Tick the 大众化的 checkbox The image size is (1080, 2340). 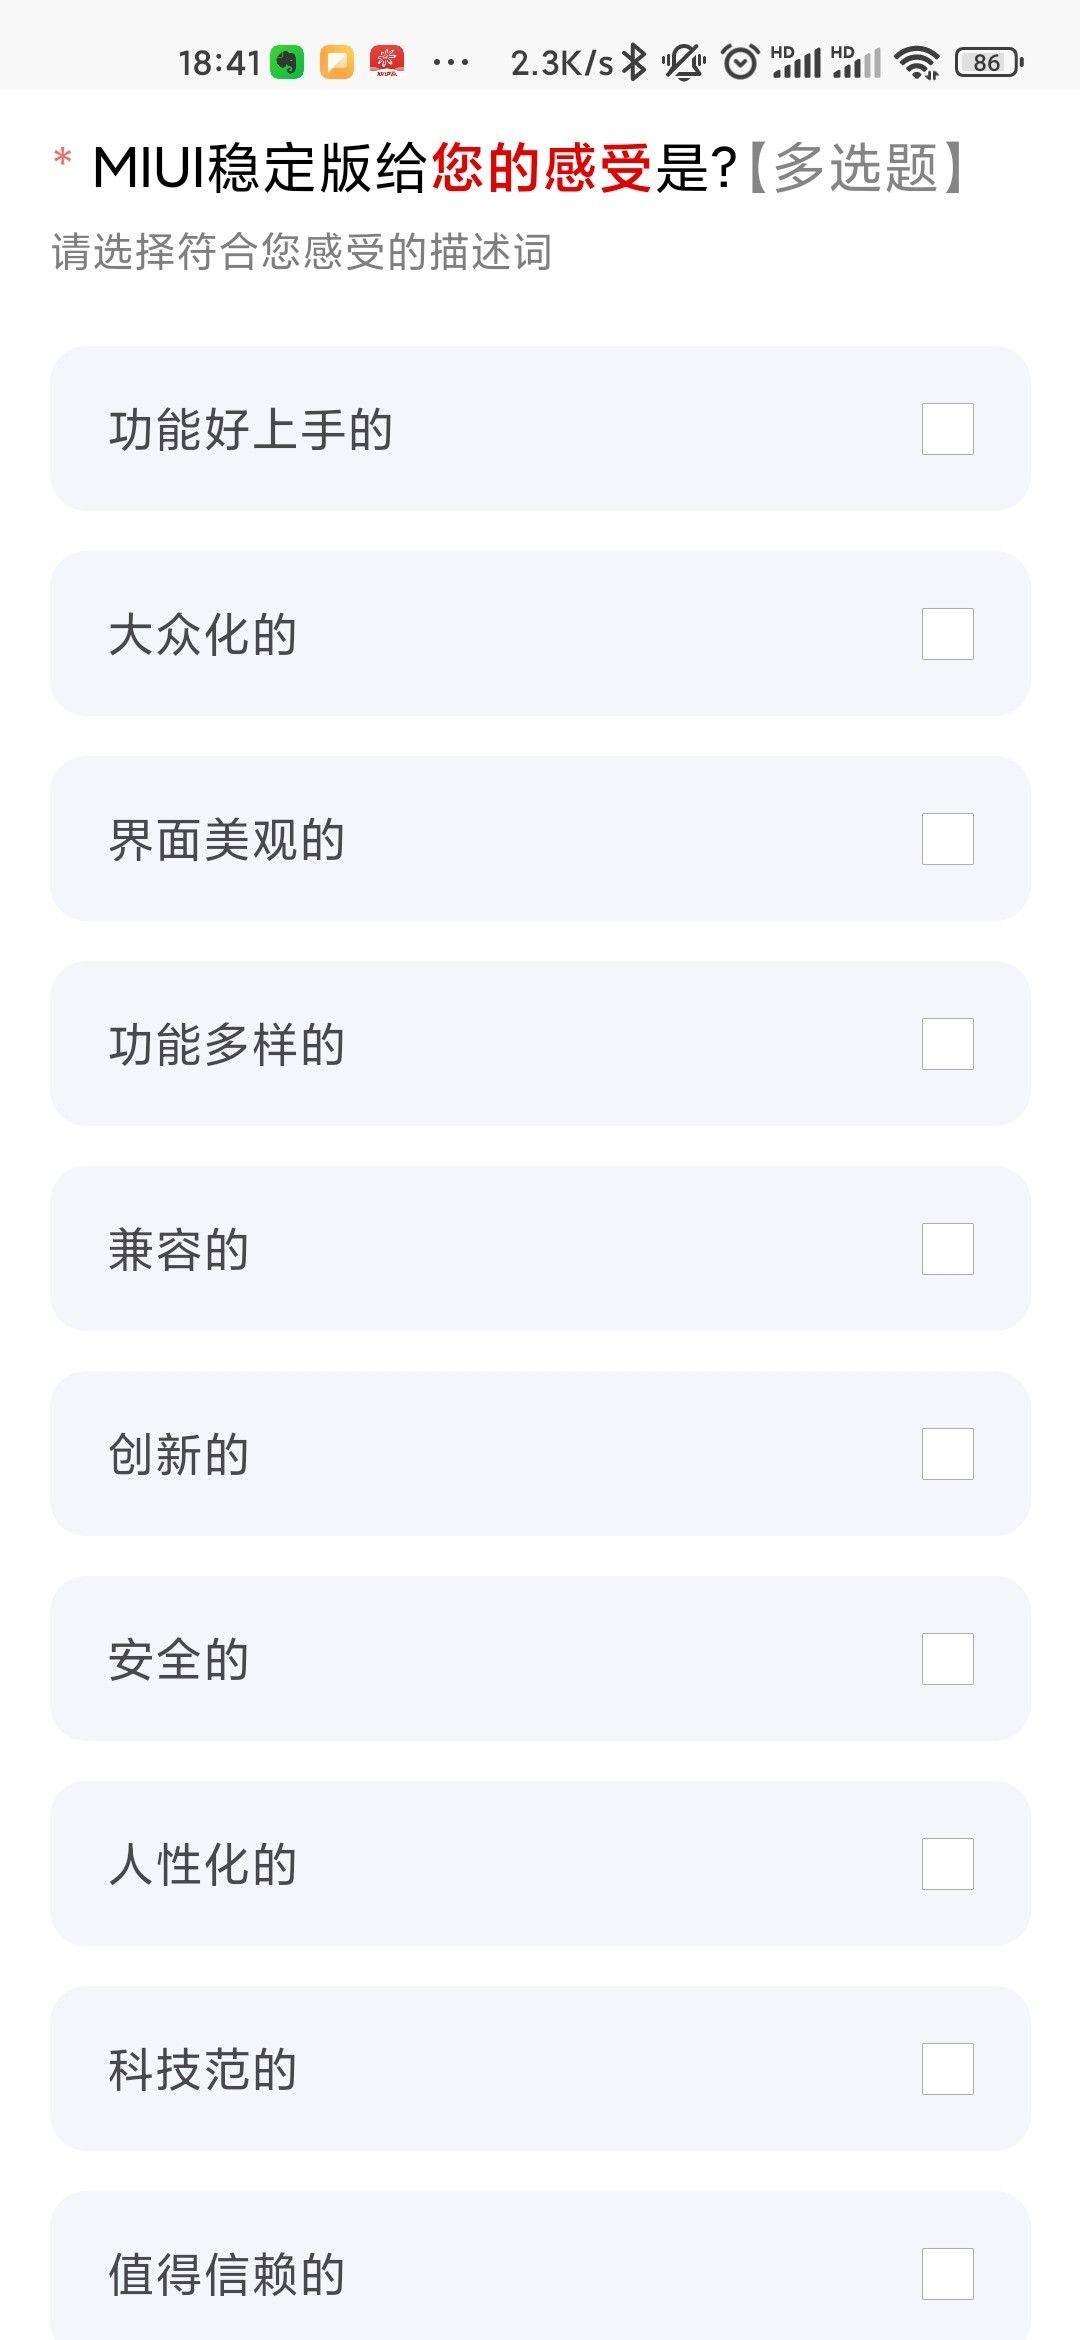(947, 634)
